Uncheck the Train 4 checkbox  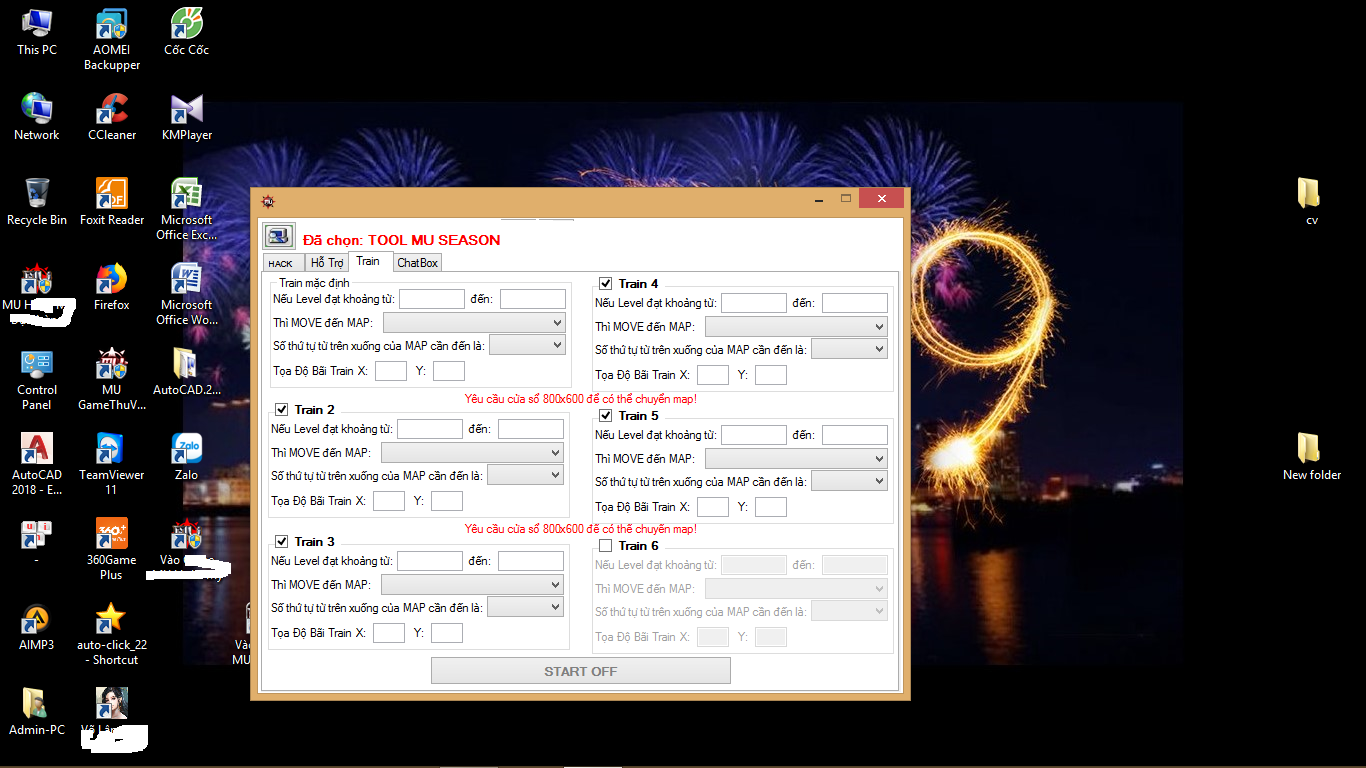point(605,284)
